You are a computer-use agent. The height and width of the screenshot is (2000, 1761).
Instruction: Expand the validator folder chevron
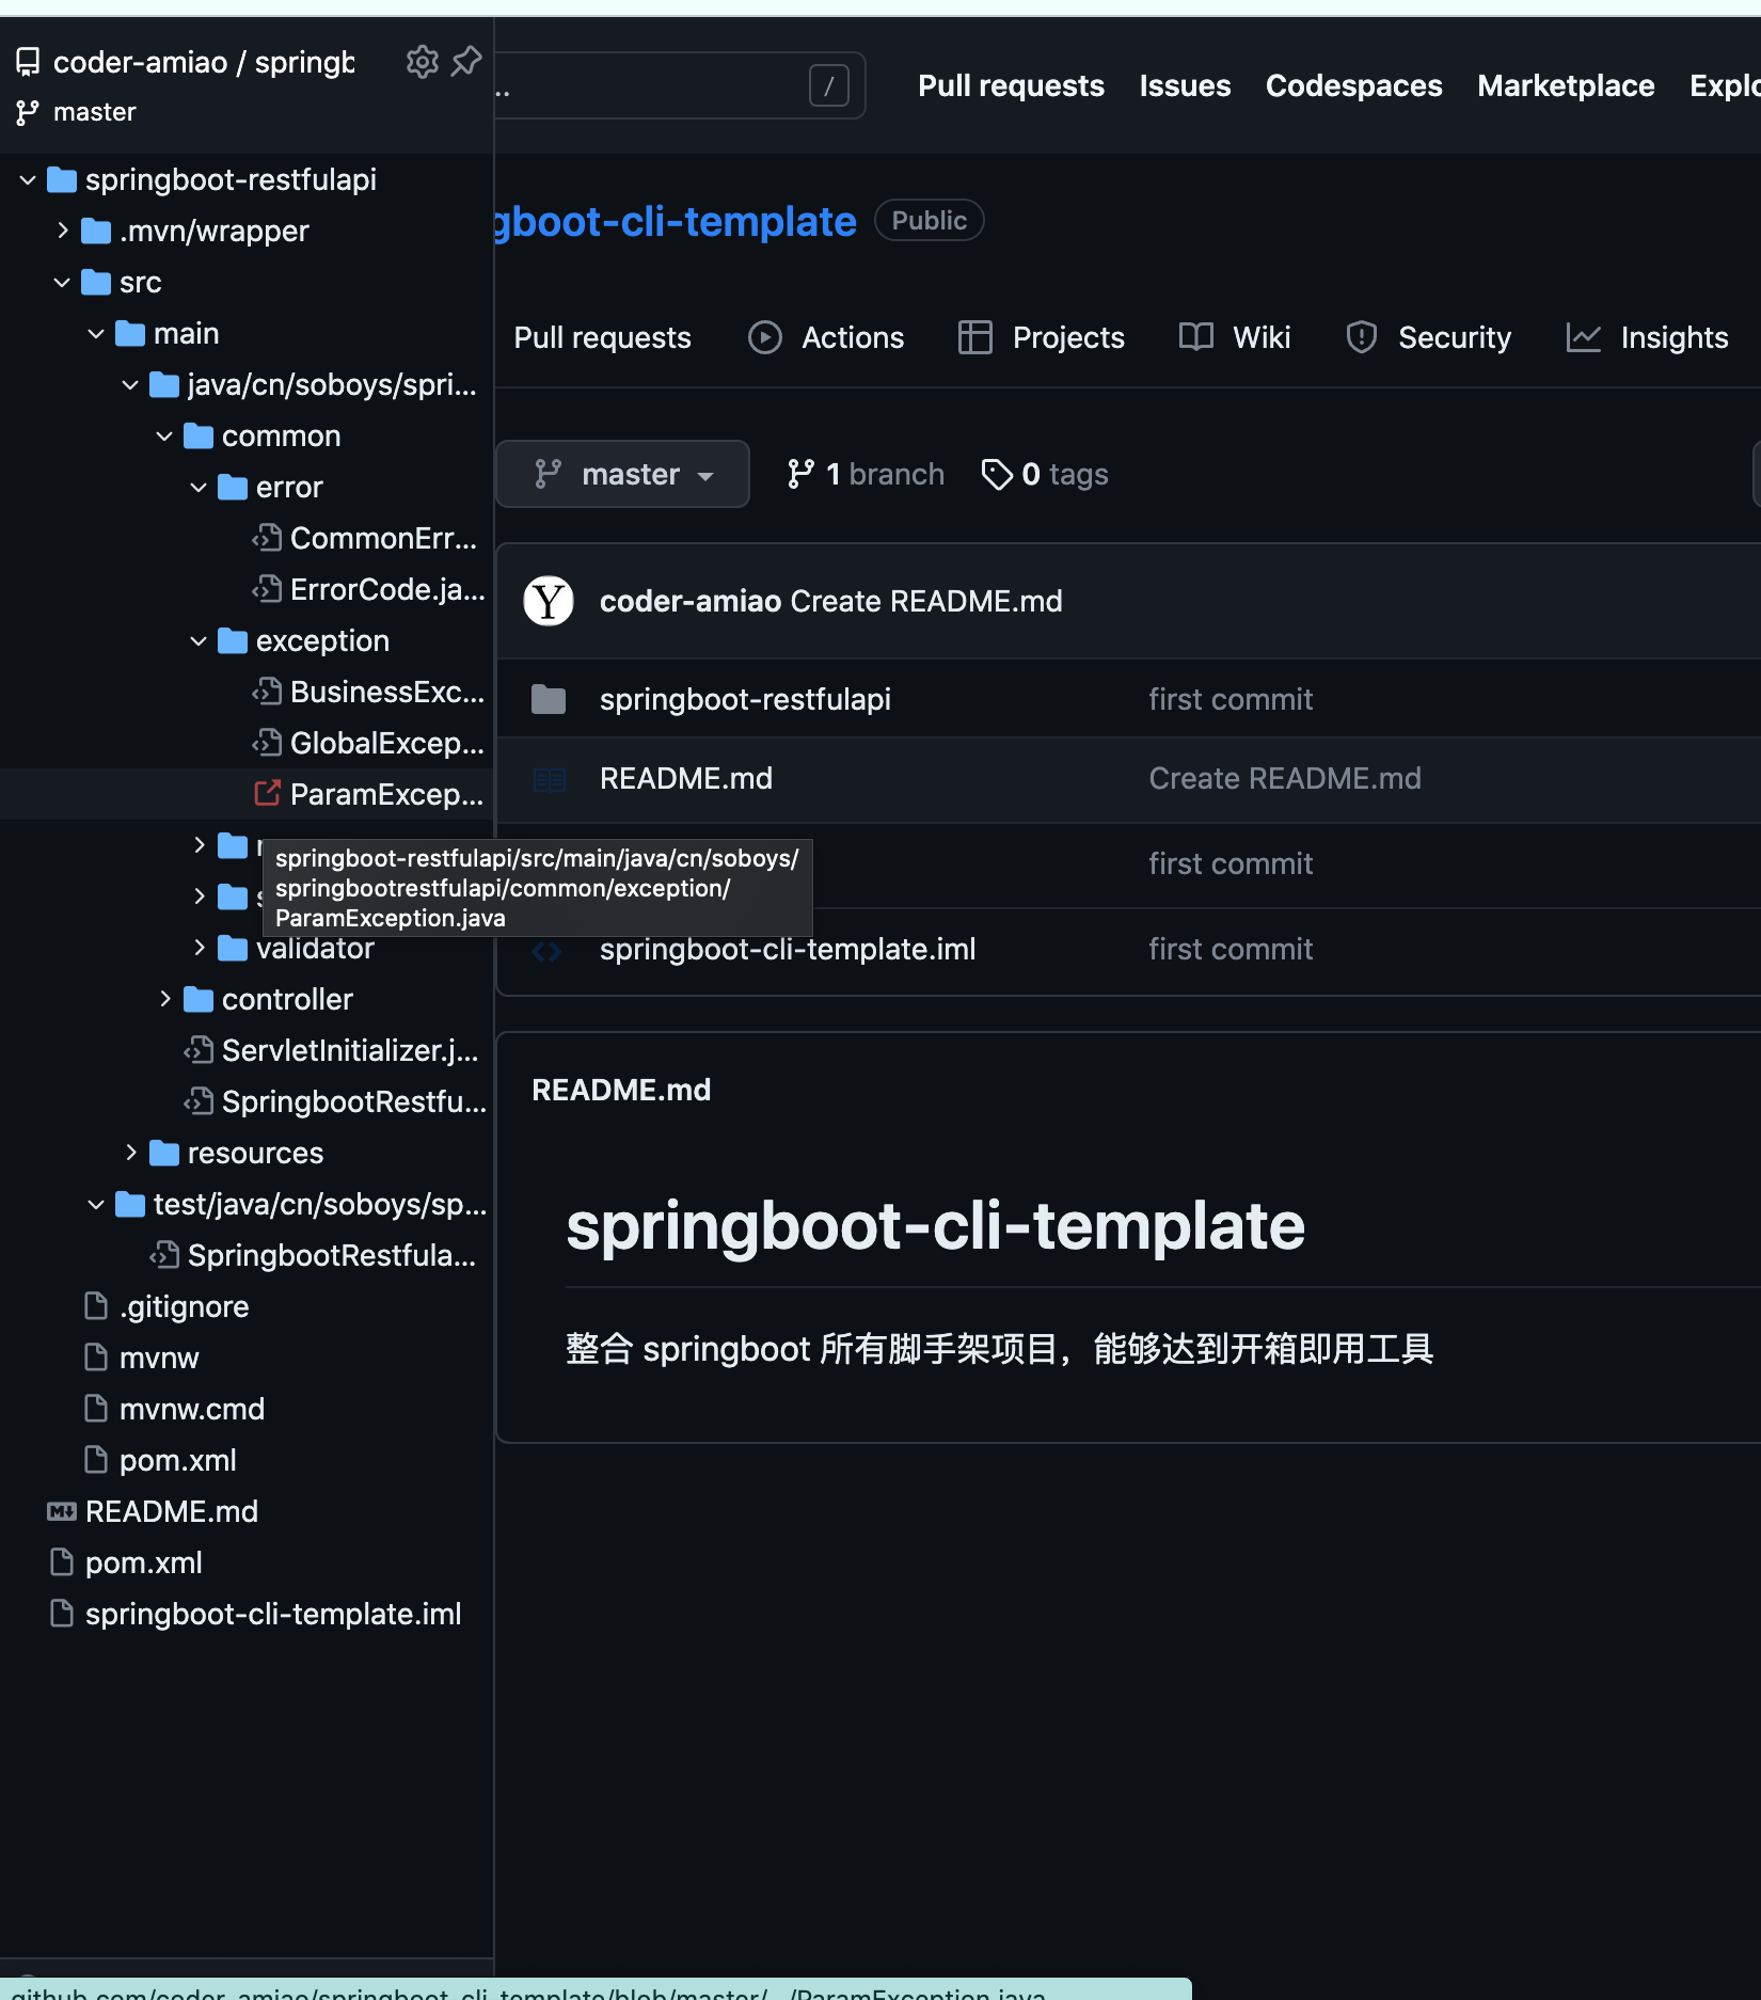pos(199,948)
